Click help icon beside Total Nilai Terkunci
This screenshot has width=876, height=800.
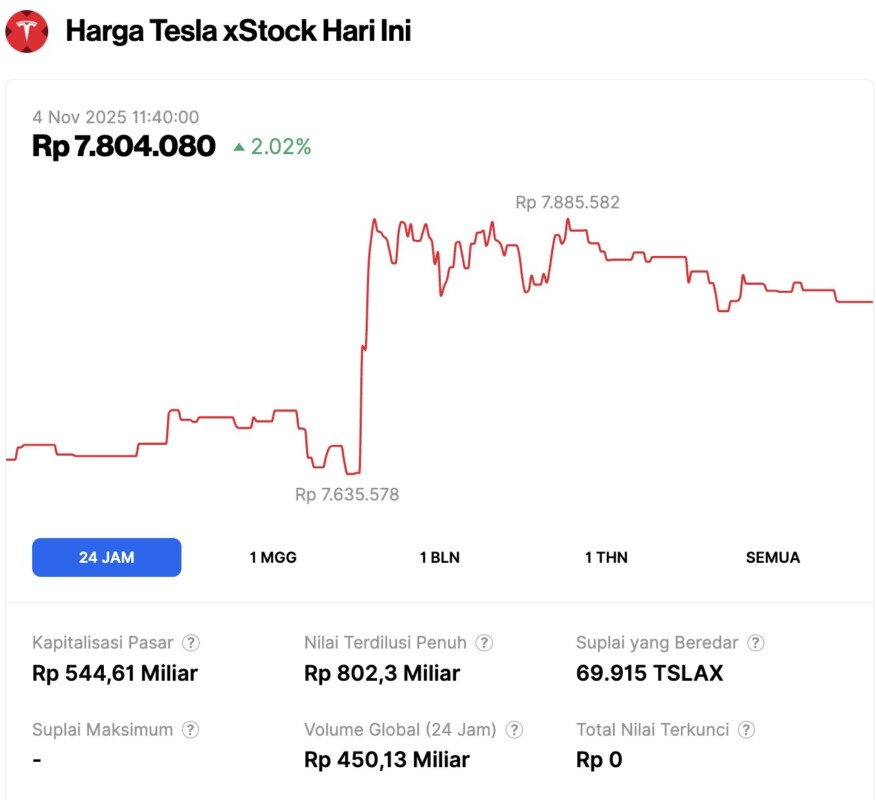pyautogui.click(x=746, y=730)
